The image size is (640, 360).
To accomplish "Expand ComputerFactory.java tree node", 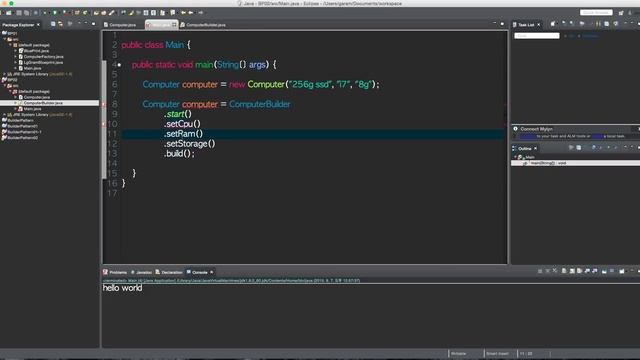I will 16,57.
